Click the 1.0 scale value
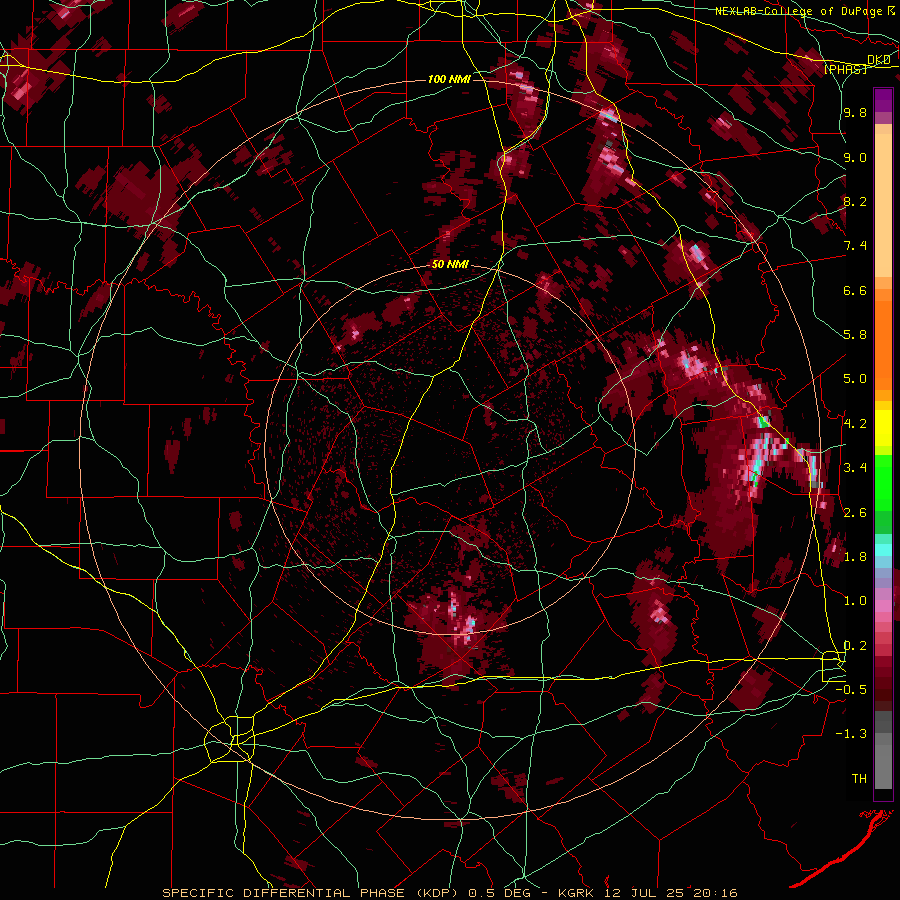Screen dimensions: 900x900 click(x=855, y=601)
